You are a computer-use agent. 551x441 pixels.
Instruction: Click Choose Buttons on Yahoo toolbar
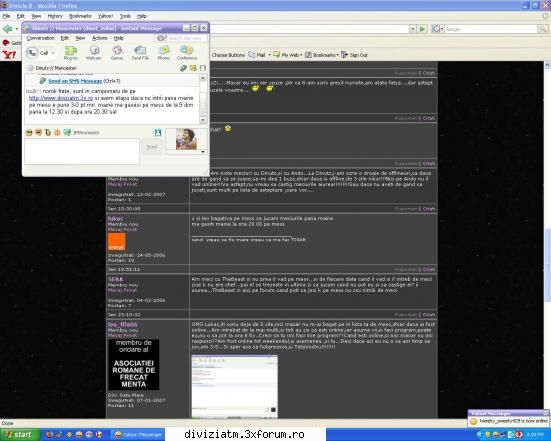[228, 55]
